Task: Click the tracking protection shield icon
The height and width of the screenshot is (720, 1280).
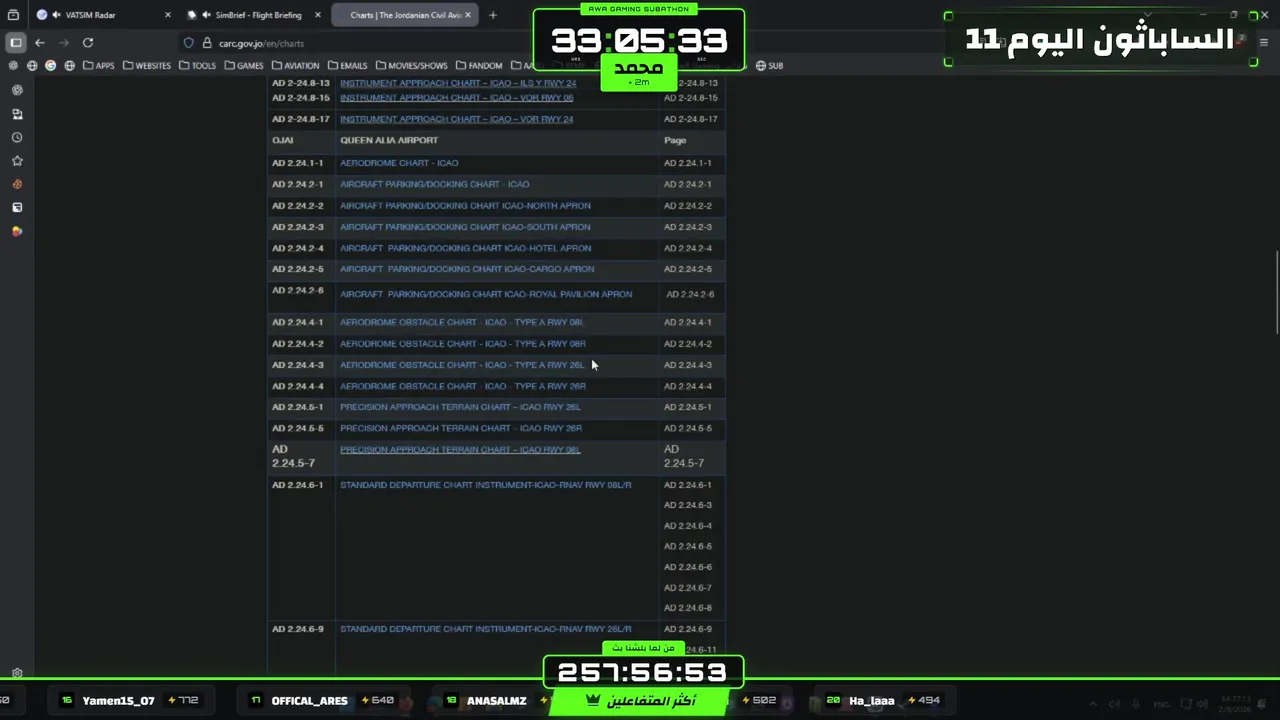Action: 188,43
